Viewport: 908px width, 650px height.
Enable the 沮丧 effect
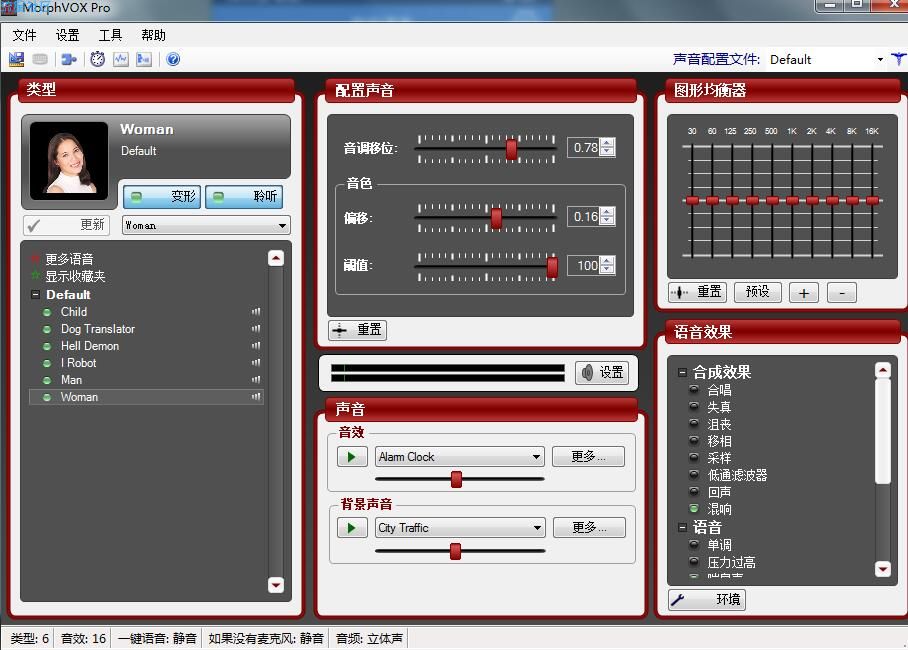coord(694,423)
